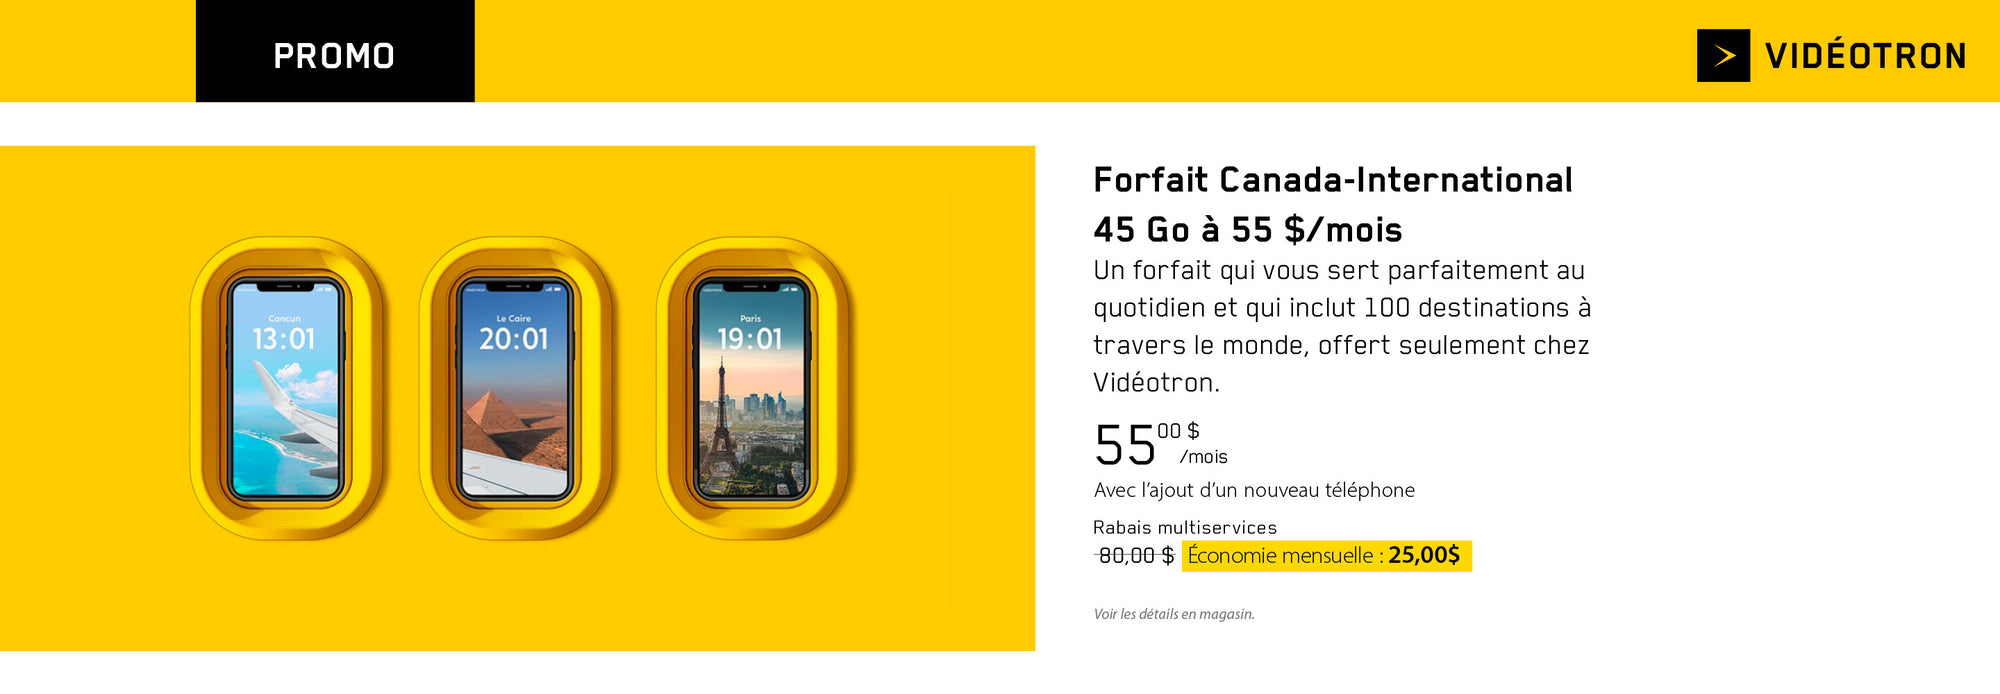The width and height of the screenshot is (2000, 694).
Task: Click the 13:01 clock on Cancun phone
Action: [x=284, y=340]
